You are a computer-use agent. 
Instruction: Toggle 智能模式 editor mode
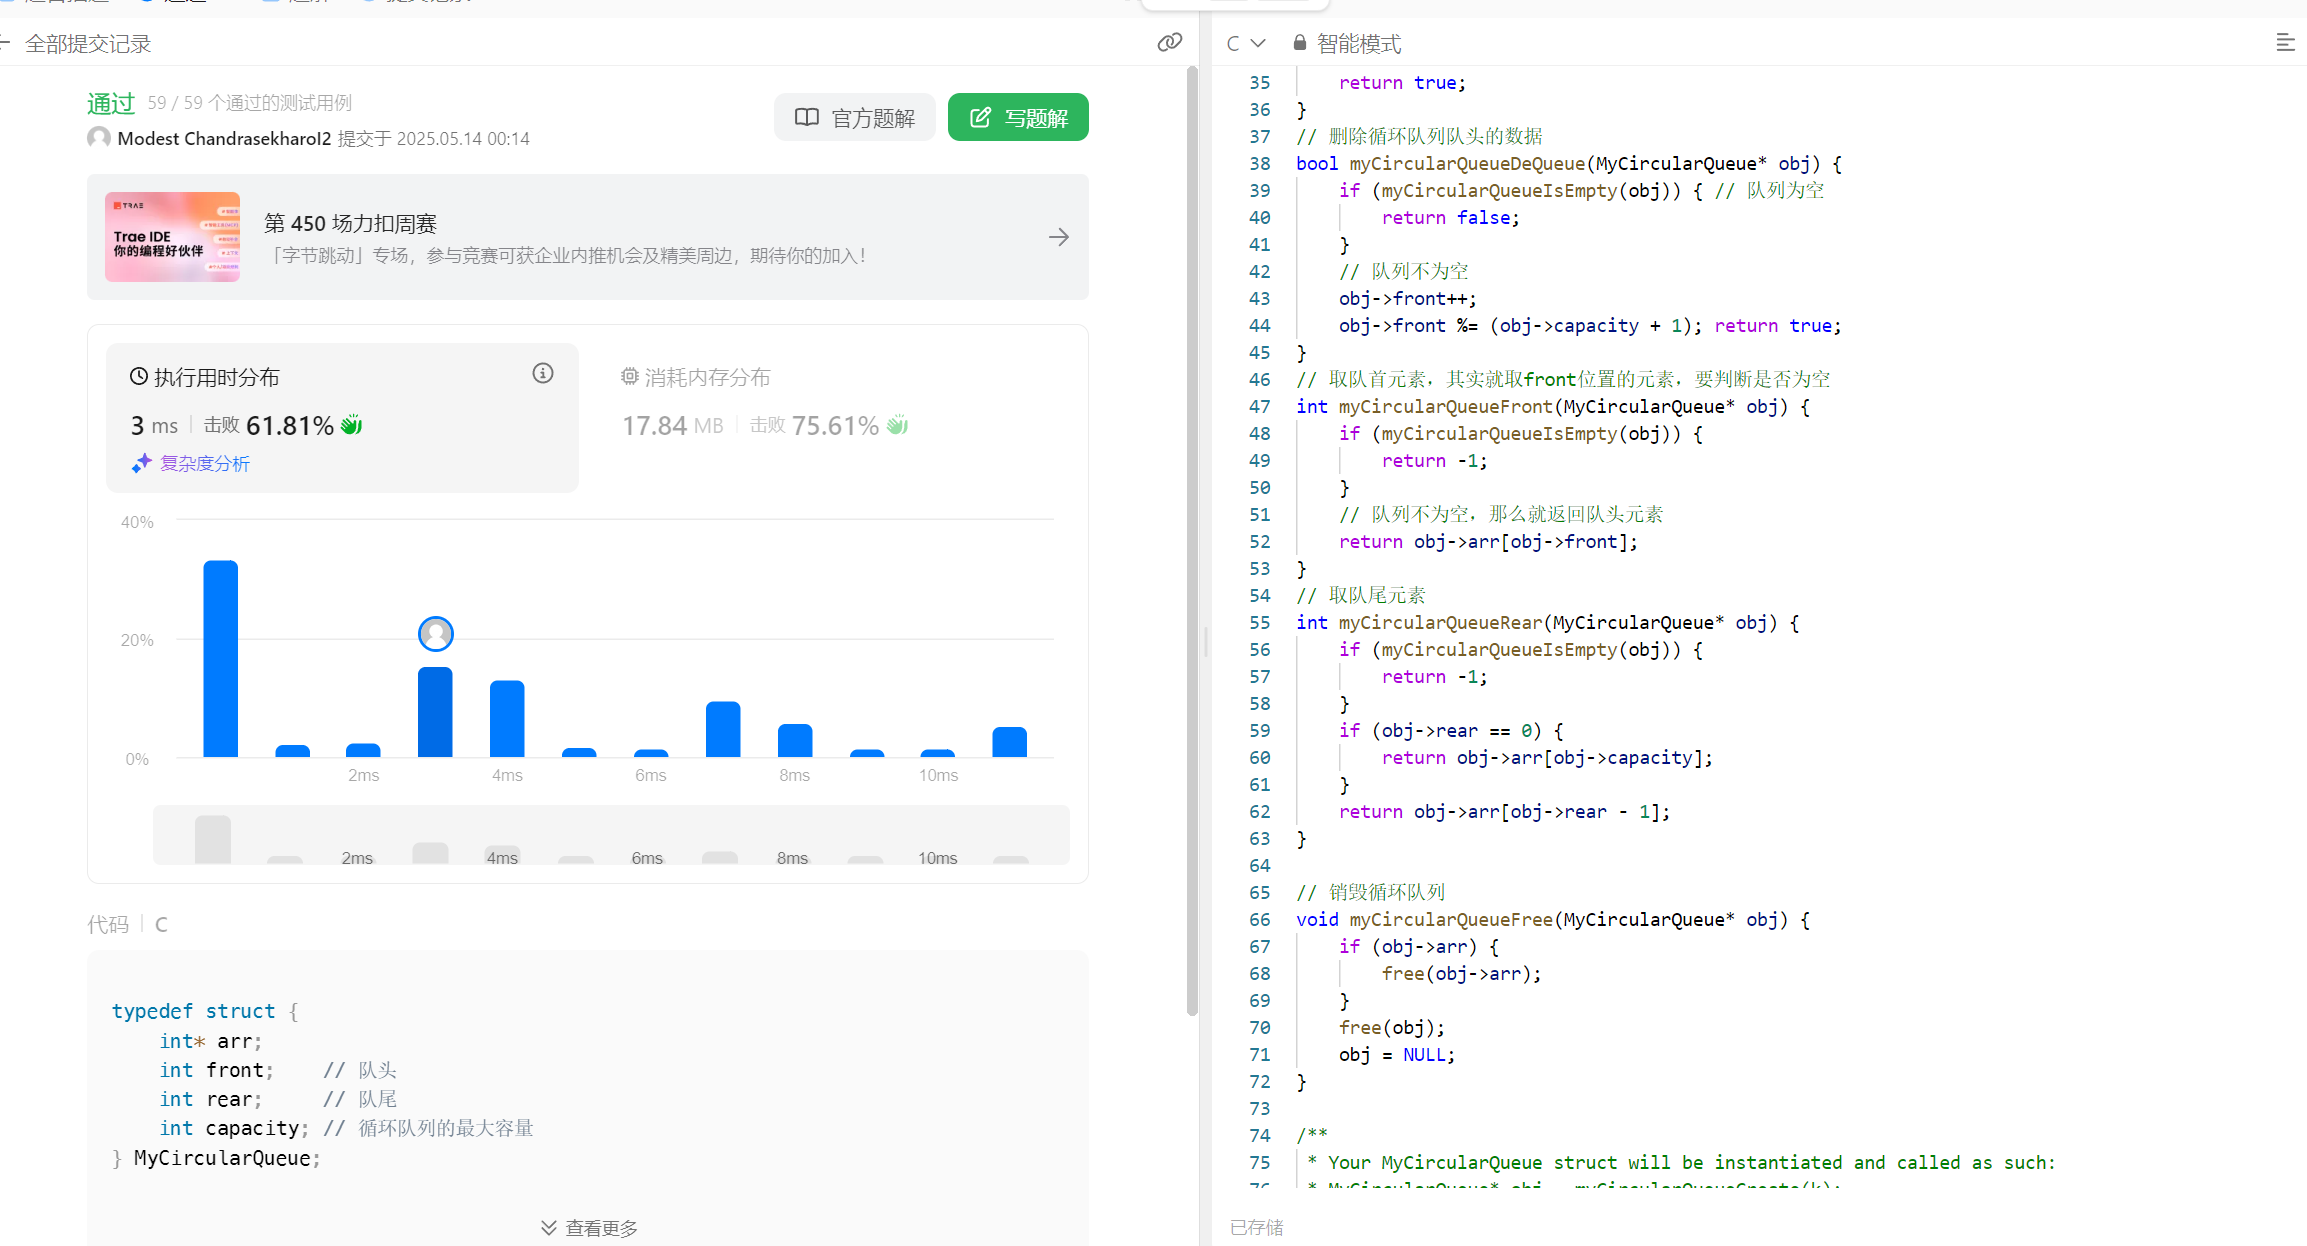(x=1358, y=43)
